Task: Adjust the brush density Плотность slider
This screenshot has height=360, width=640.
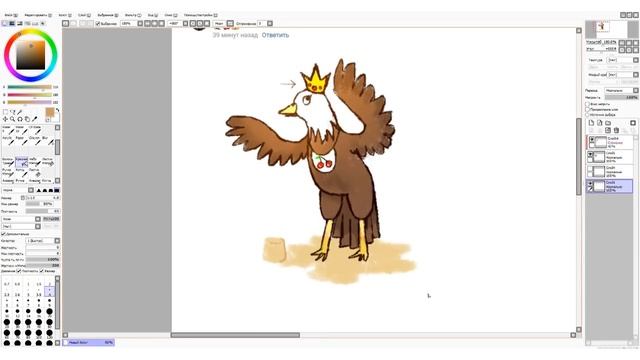Action: [42, 211]
